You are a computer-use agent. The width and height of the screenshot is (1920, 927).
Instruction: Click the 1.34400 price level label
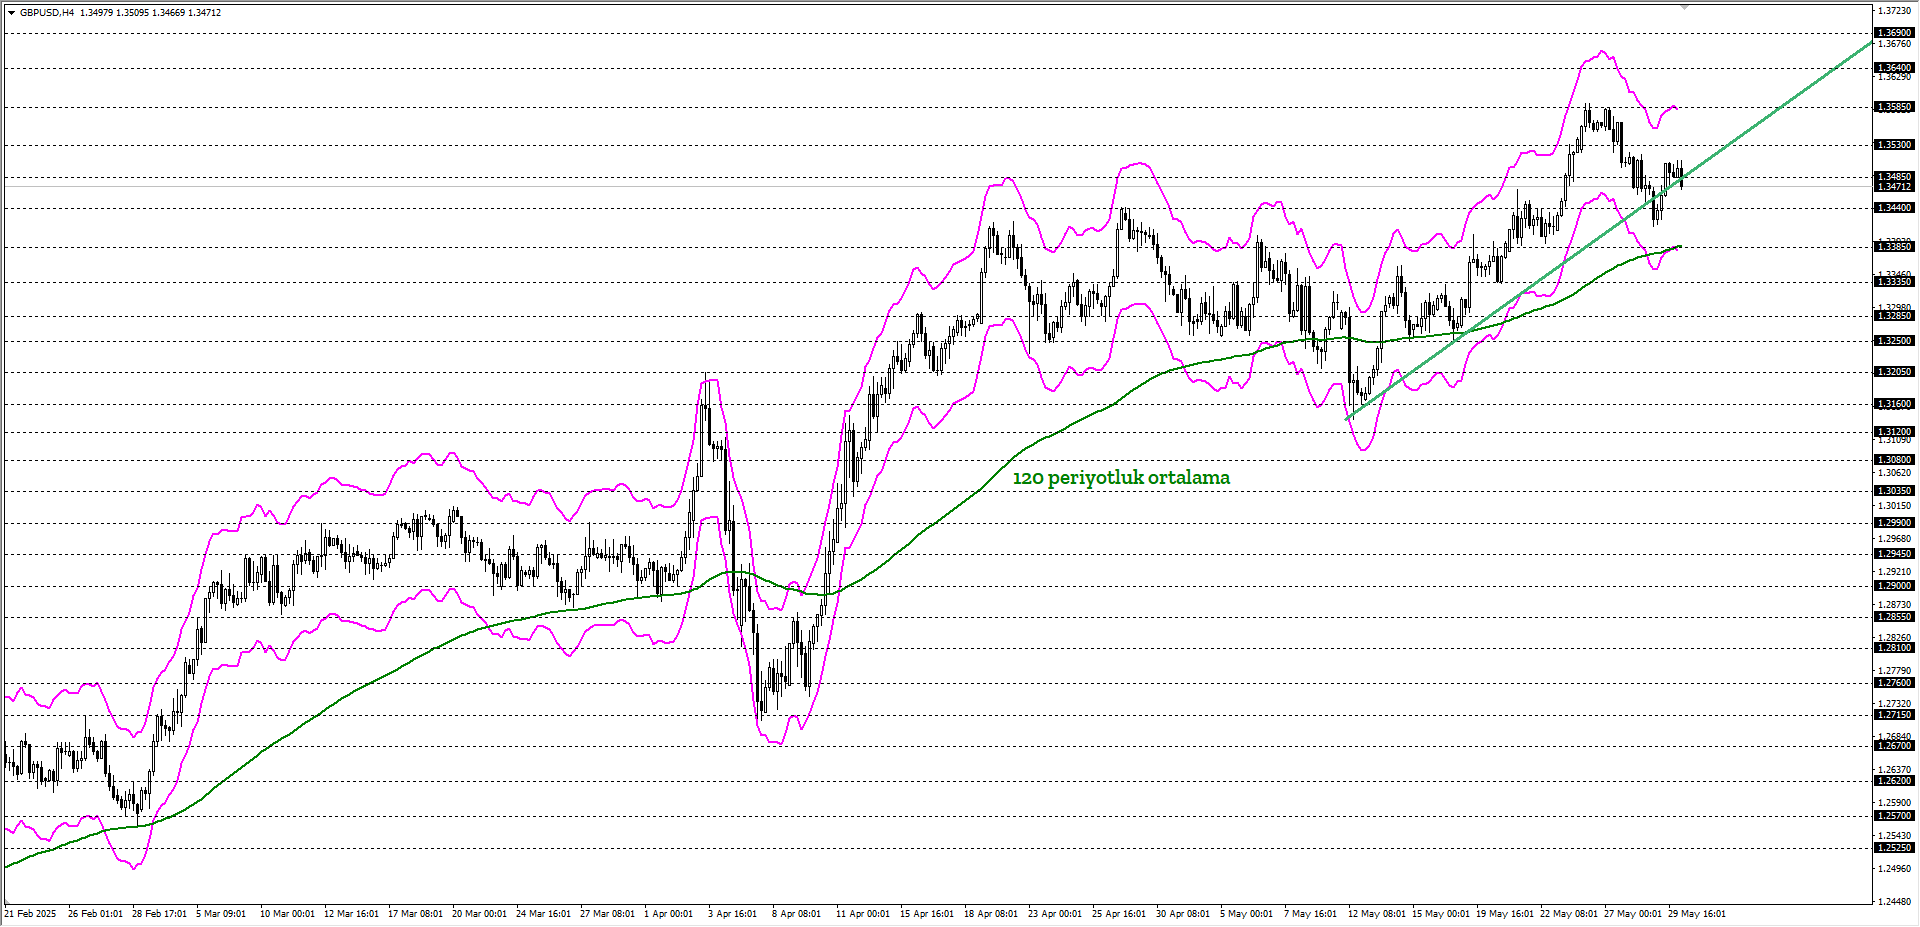coord(1894,208)
